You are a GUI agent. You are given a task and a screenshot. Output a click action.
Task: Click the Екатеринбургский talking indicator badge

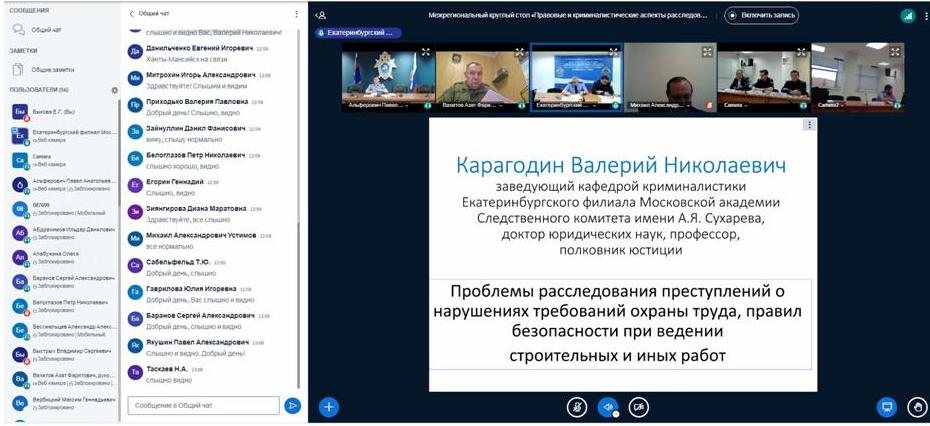click(x=360, y=32)
